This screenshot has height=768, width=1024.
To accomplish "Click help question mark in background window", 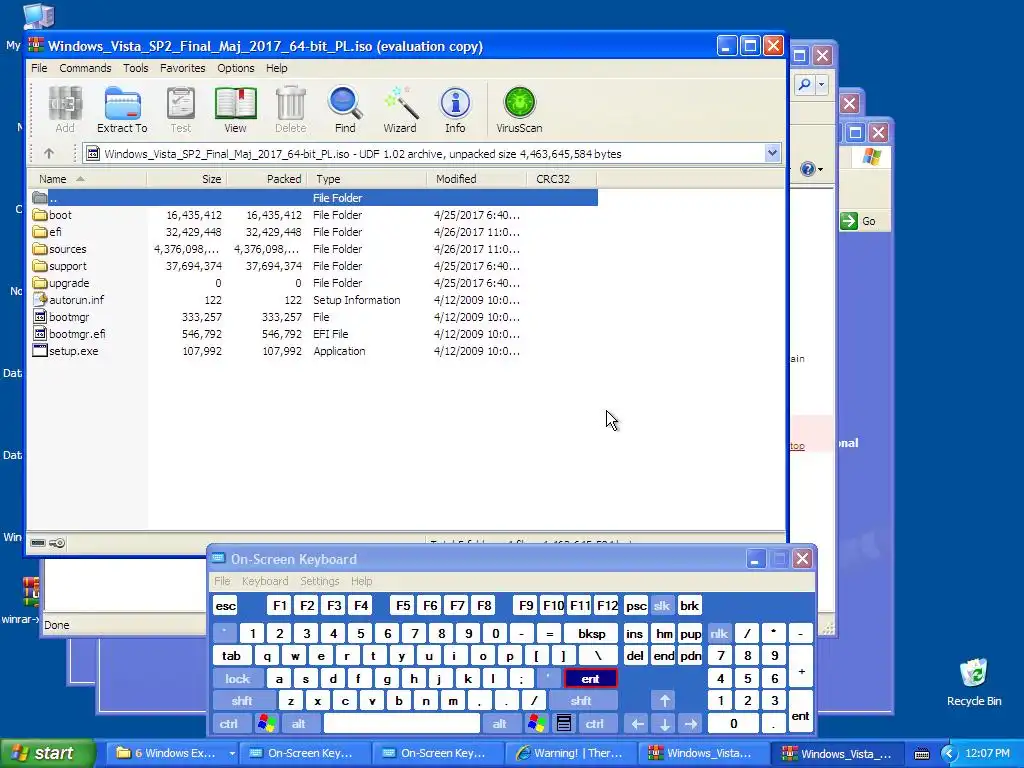I will [x=808, y=169].
